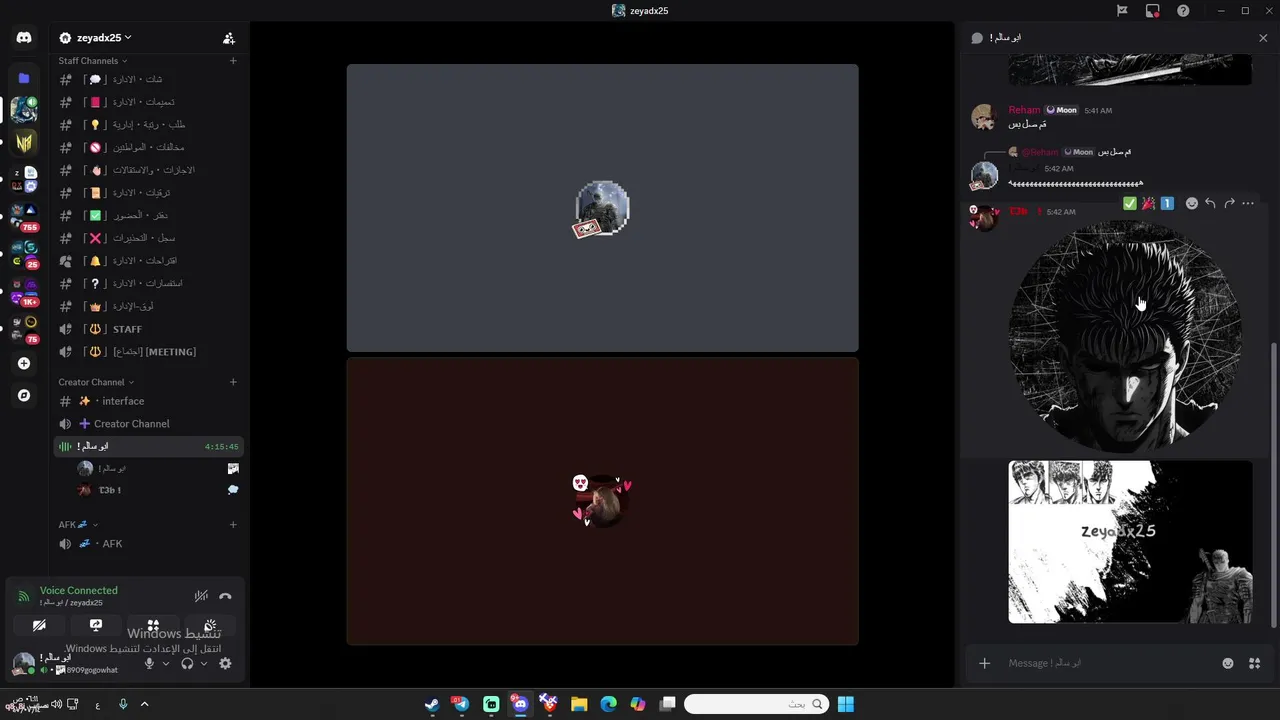Collapse the AFK category
Screen dimensions: 1280x720
78,525
